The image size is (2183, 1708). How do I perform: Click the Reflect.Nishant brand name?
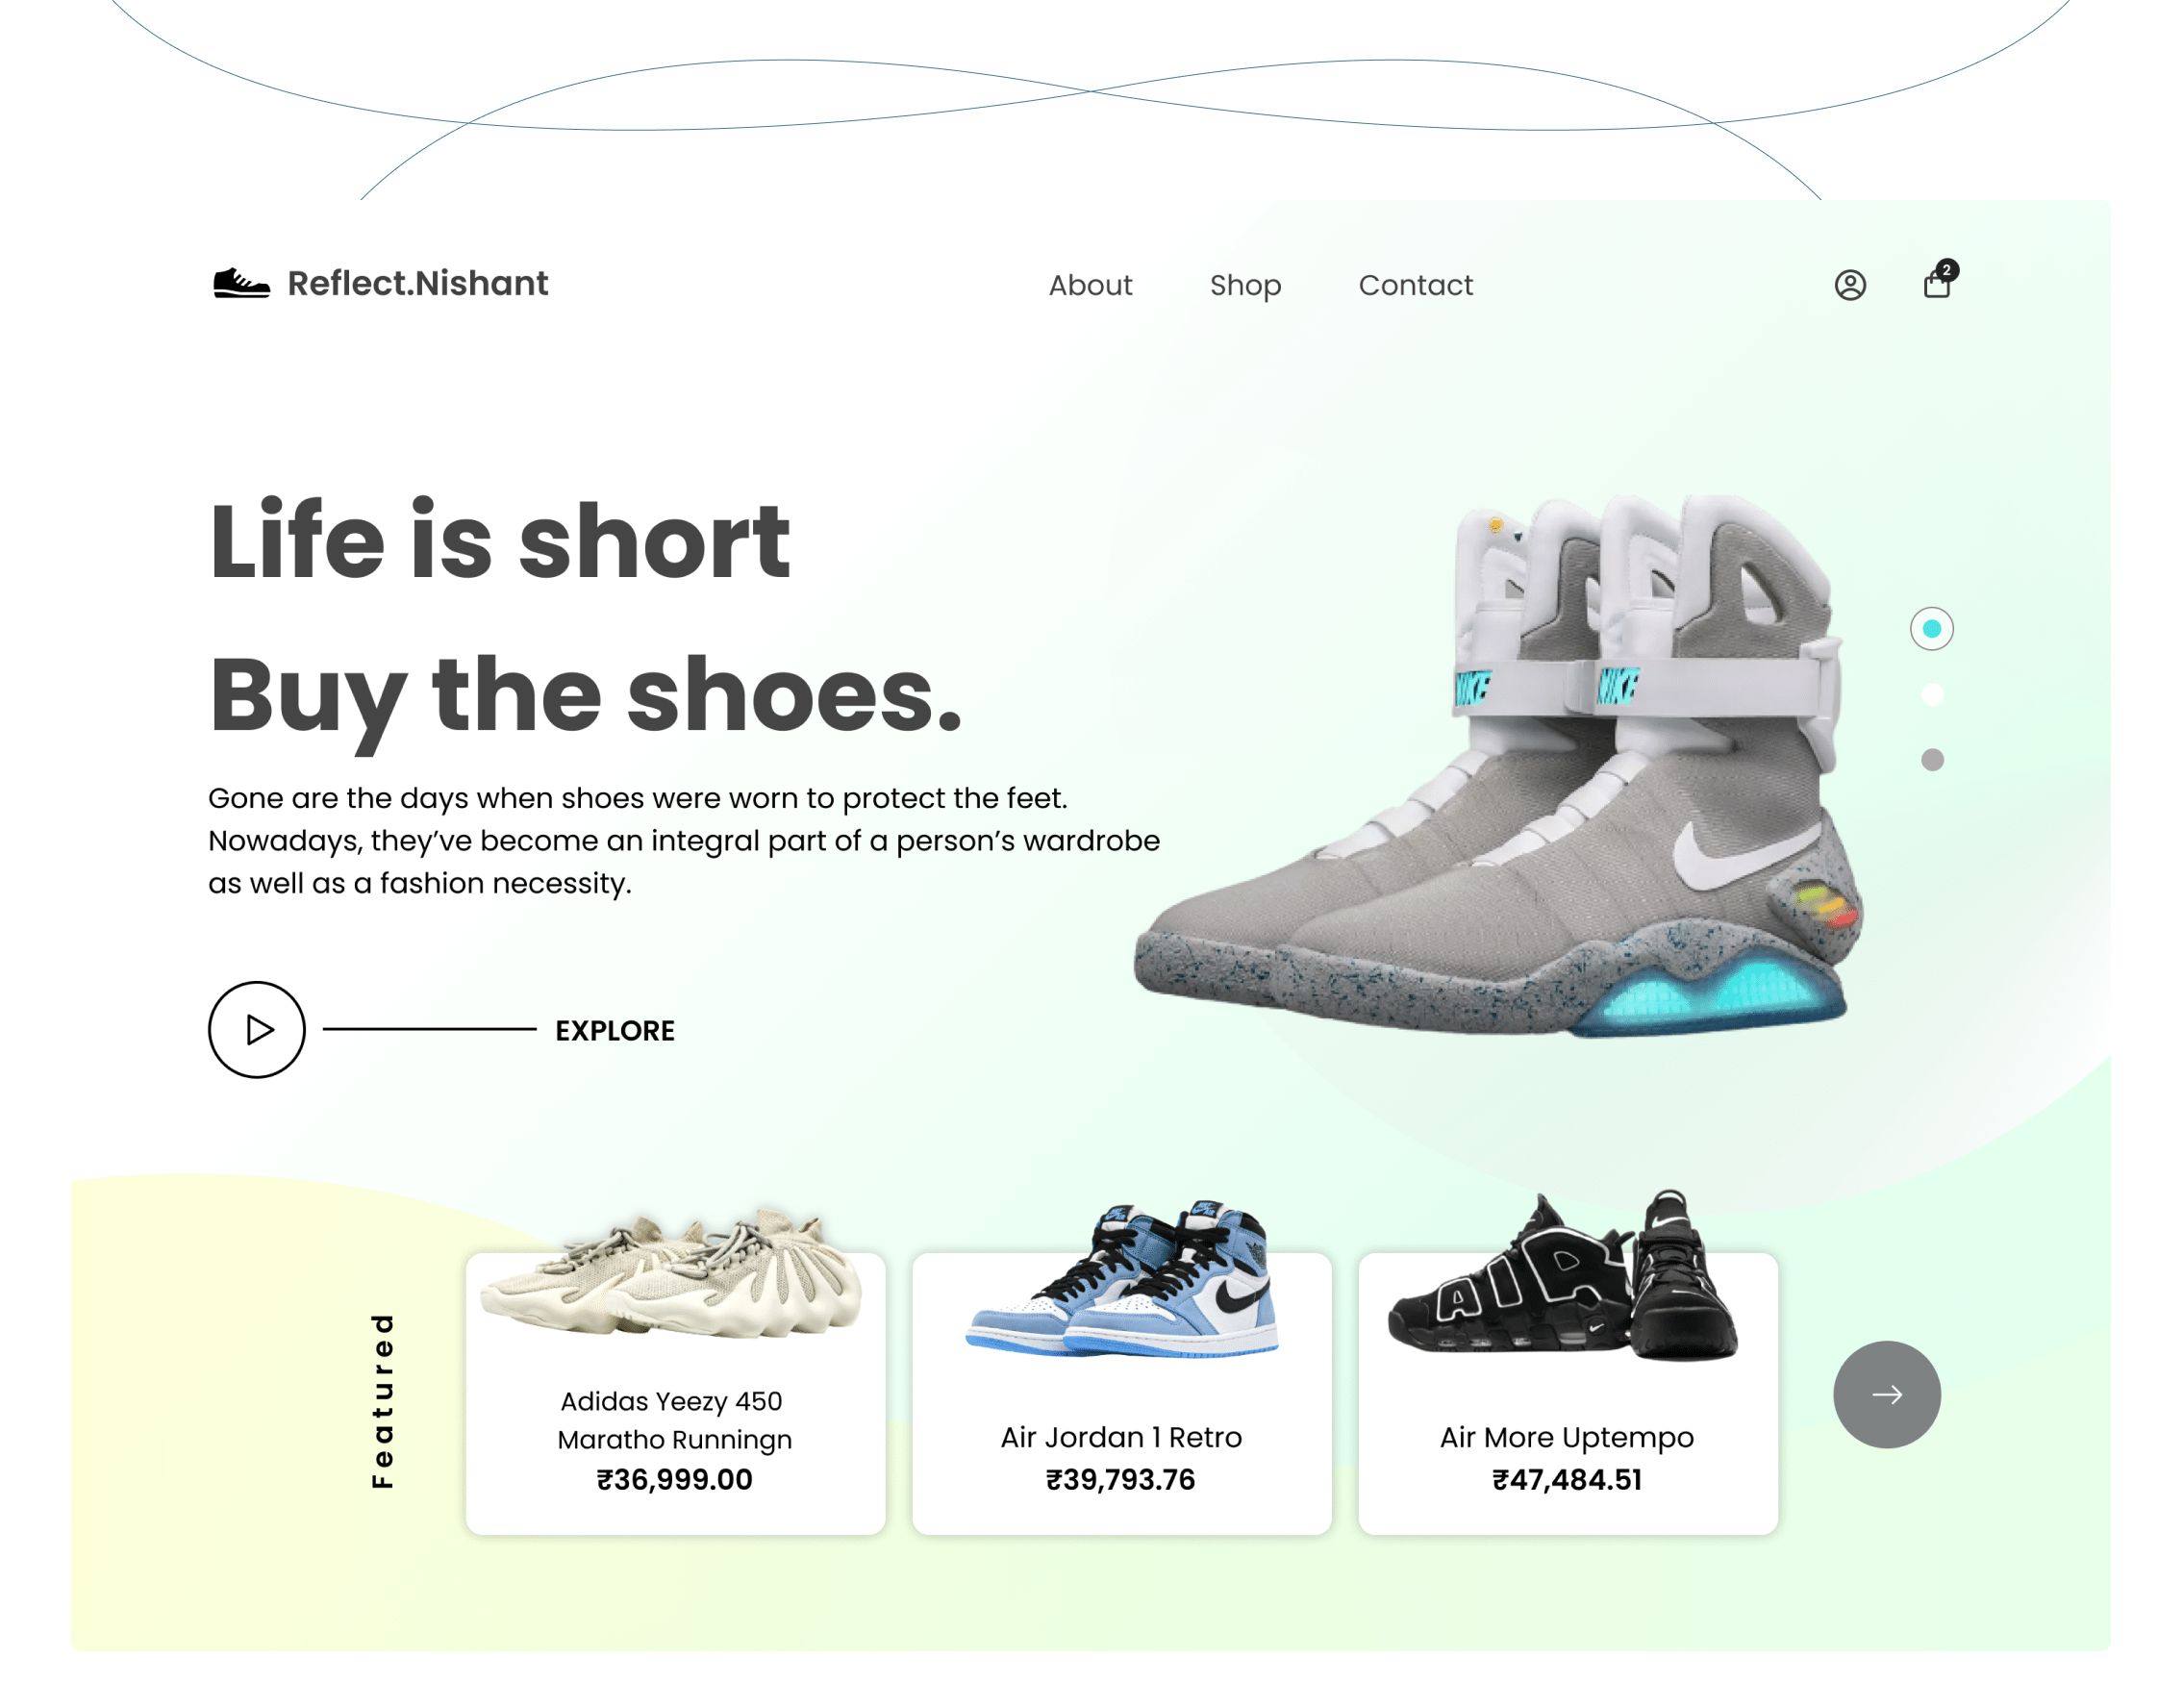[x=418, y=283]
